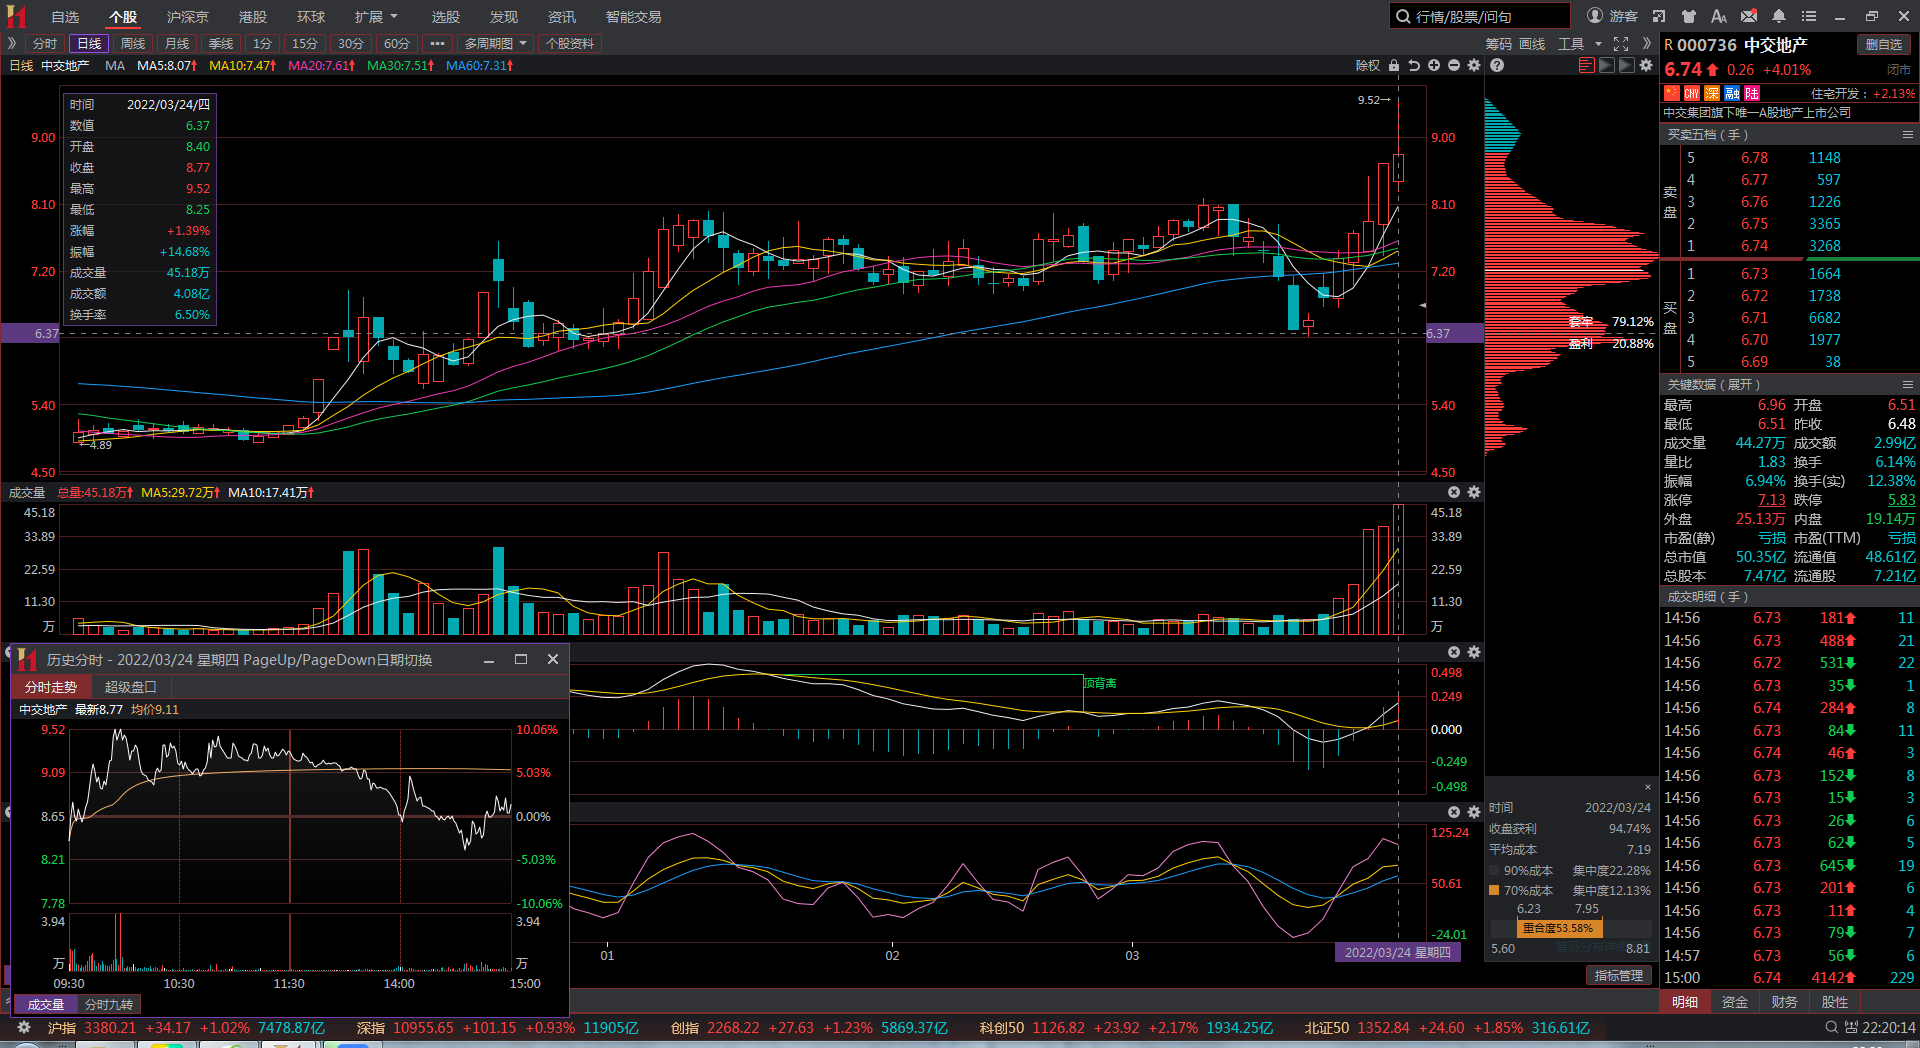Click the 指标管理 button

(x=1618, y=976)
